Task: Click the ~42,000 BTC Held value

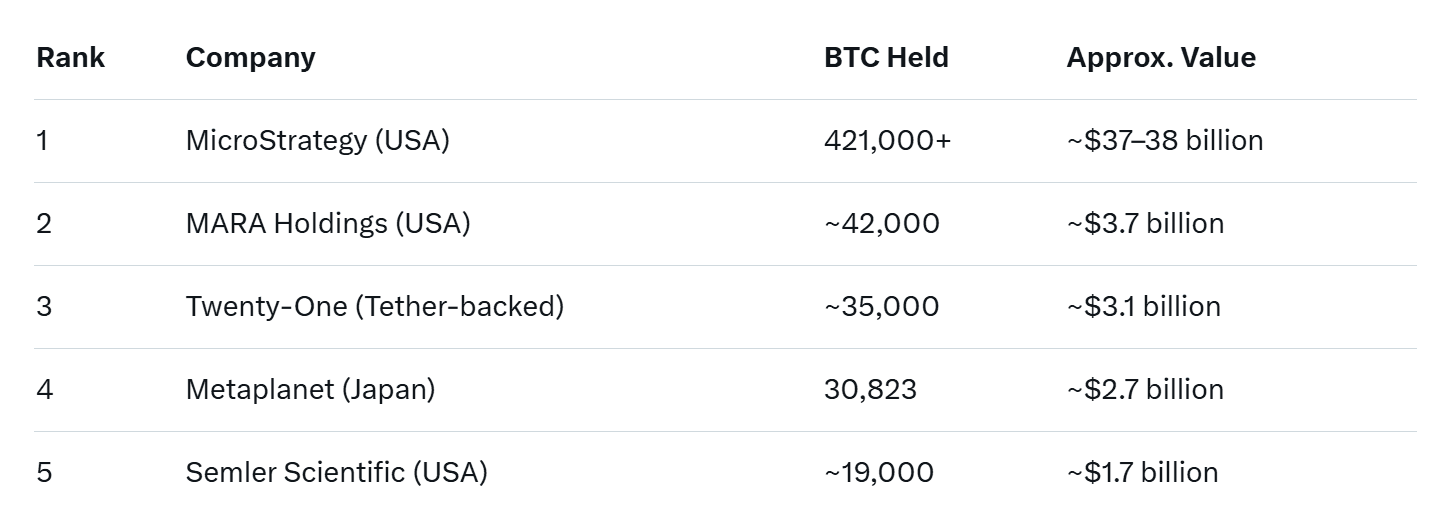Action: point(881,224)
